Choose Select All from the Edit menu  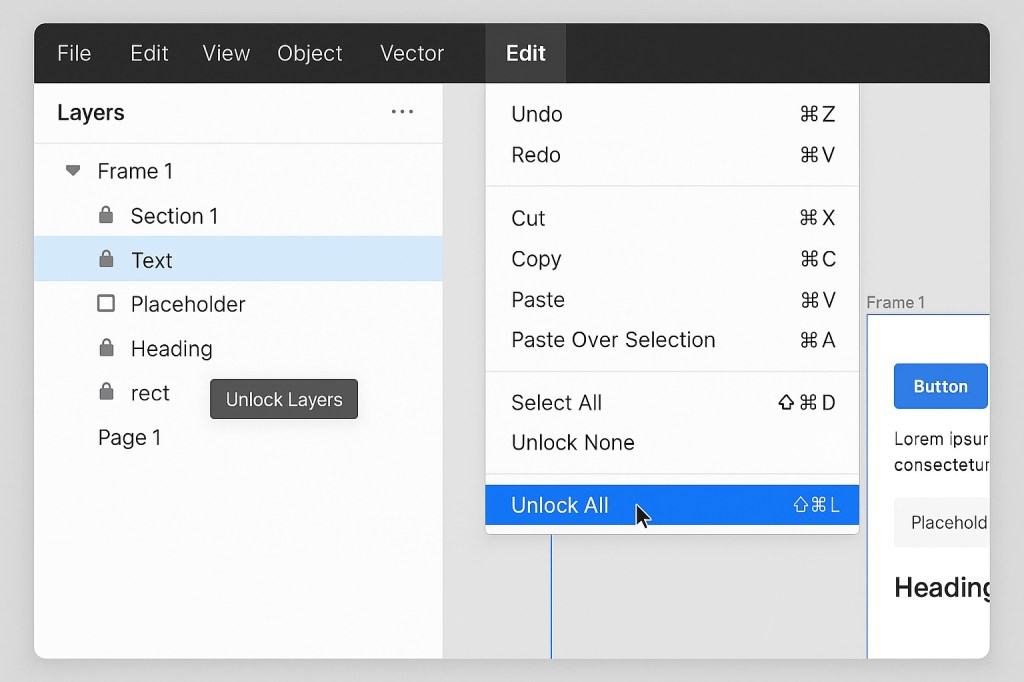click(557, 402)
